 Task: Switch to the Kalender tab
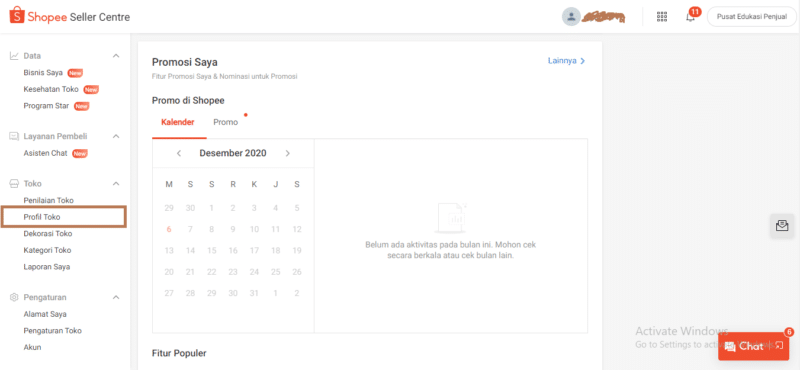(178, 122)
